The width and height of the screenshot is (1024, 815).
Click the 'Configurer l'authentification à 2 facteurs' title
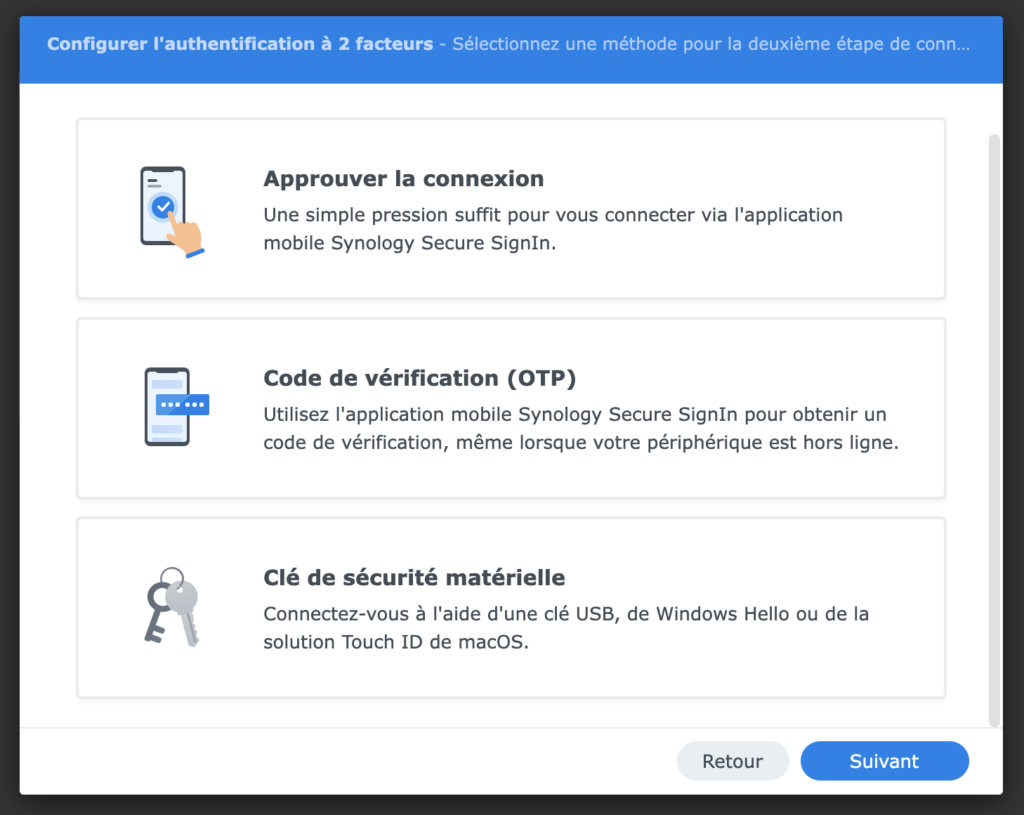click(240, 44)
